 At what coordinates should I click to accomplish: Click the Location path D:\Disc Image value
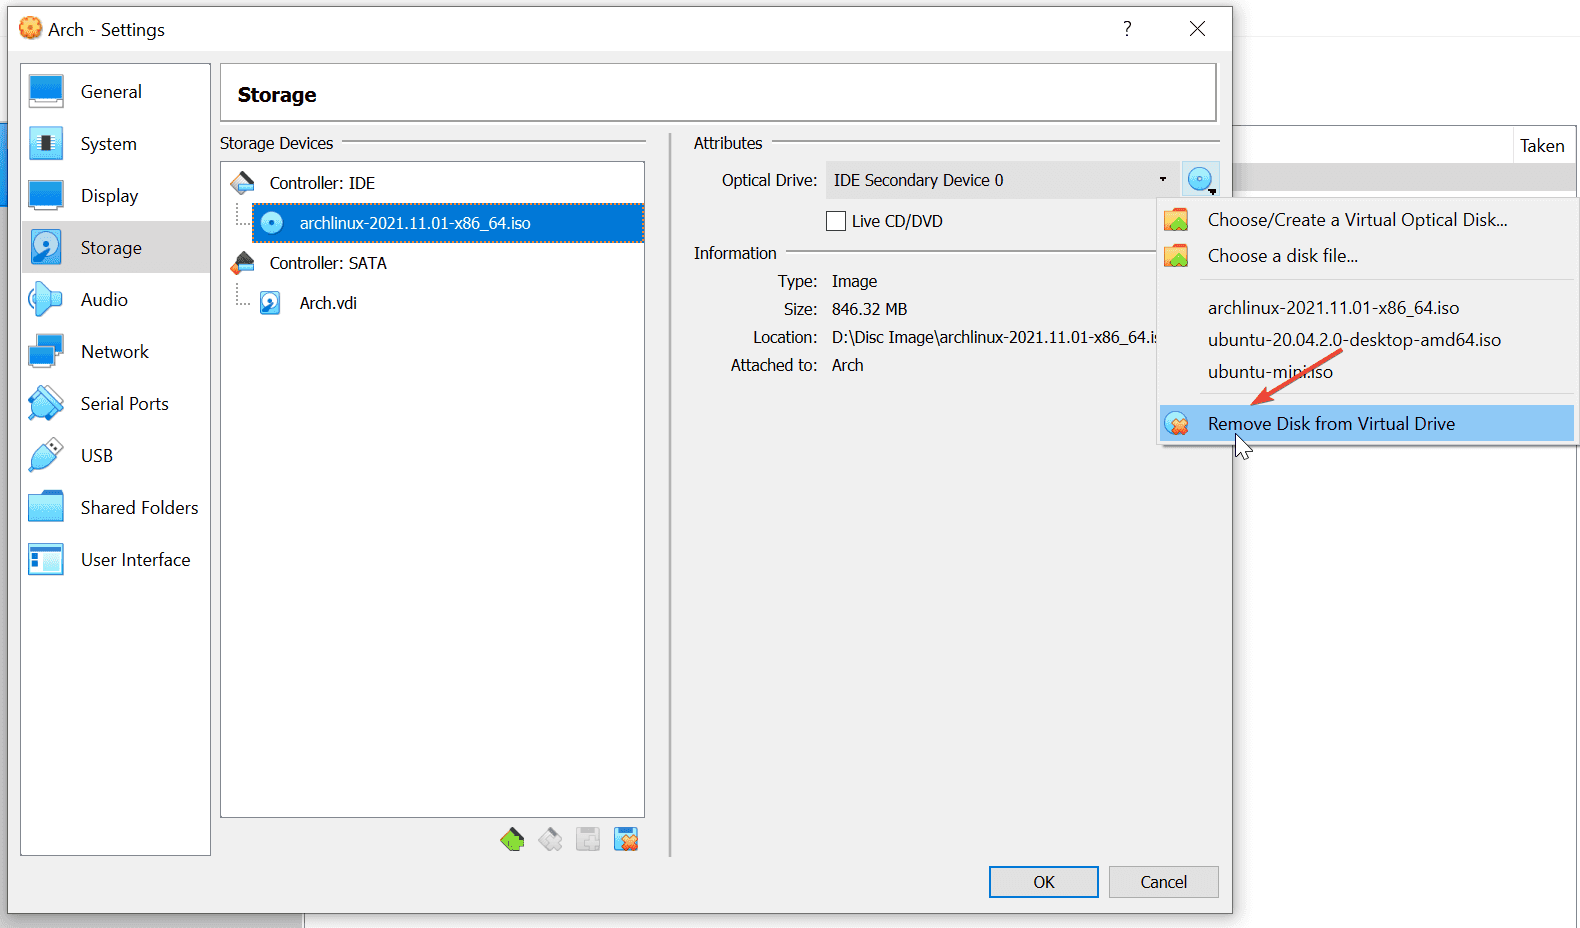coord(994,337)
